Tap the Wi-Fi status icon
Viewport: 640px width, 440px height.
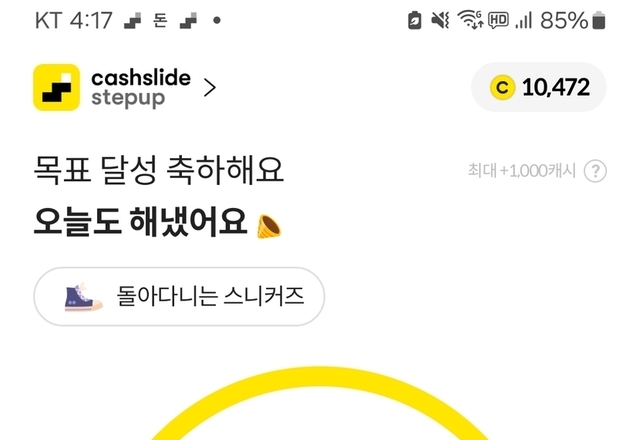point(470,20)
